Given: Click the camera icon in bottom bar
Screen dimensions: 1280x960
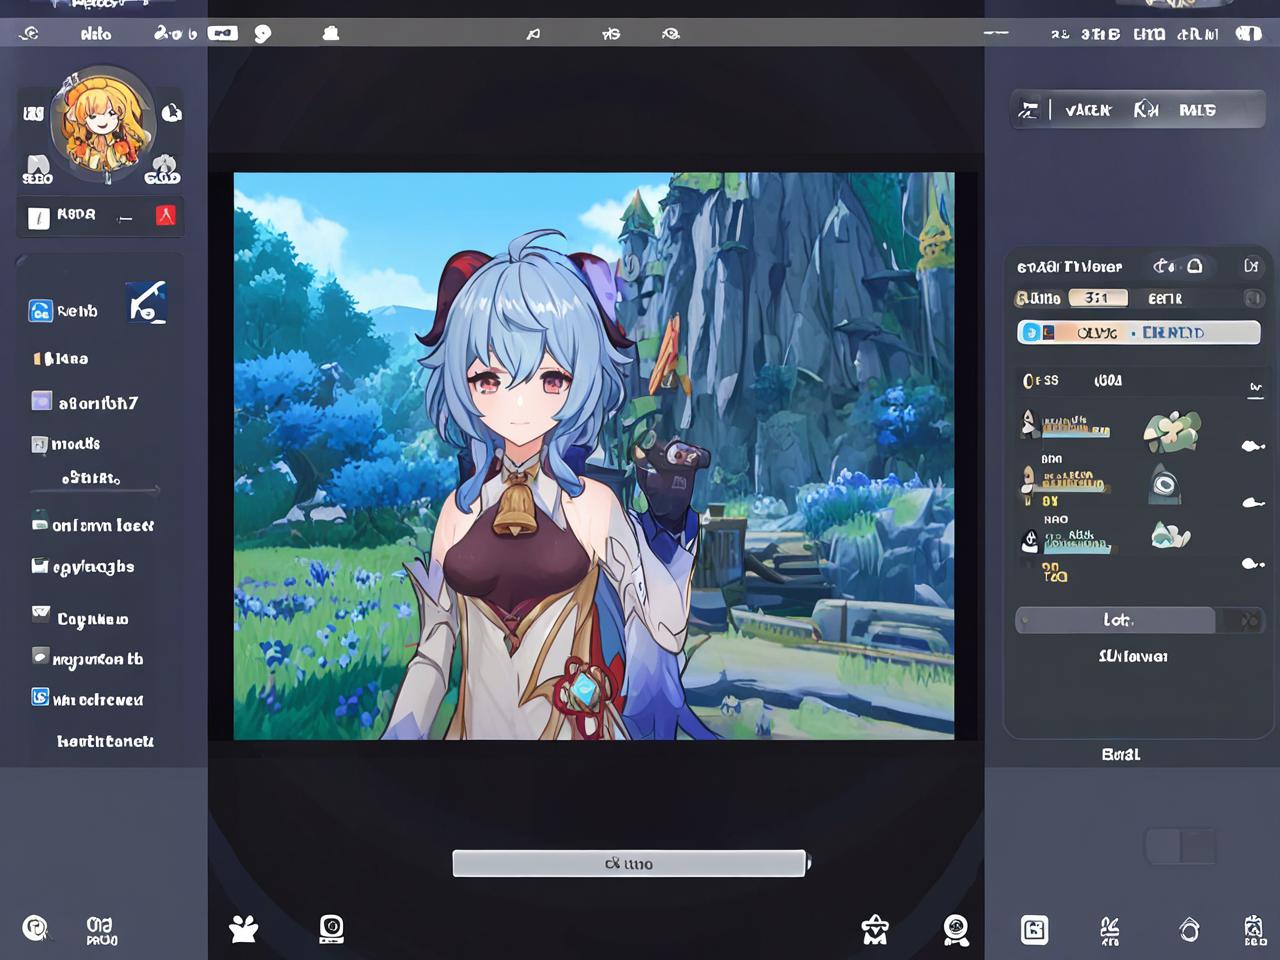Looking at the screenshot, I should 331,929.
